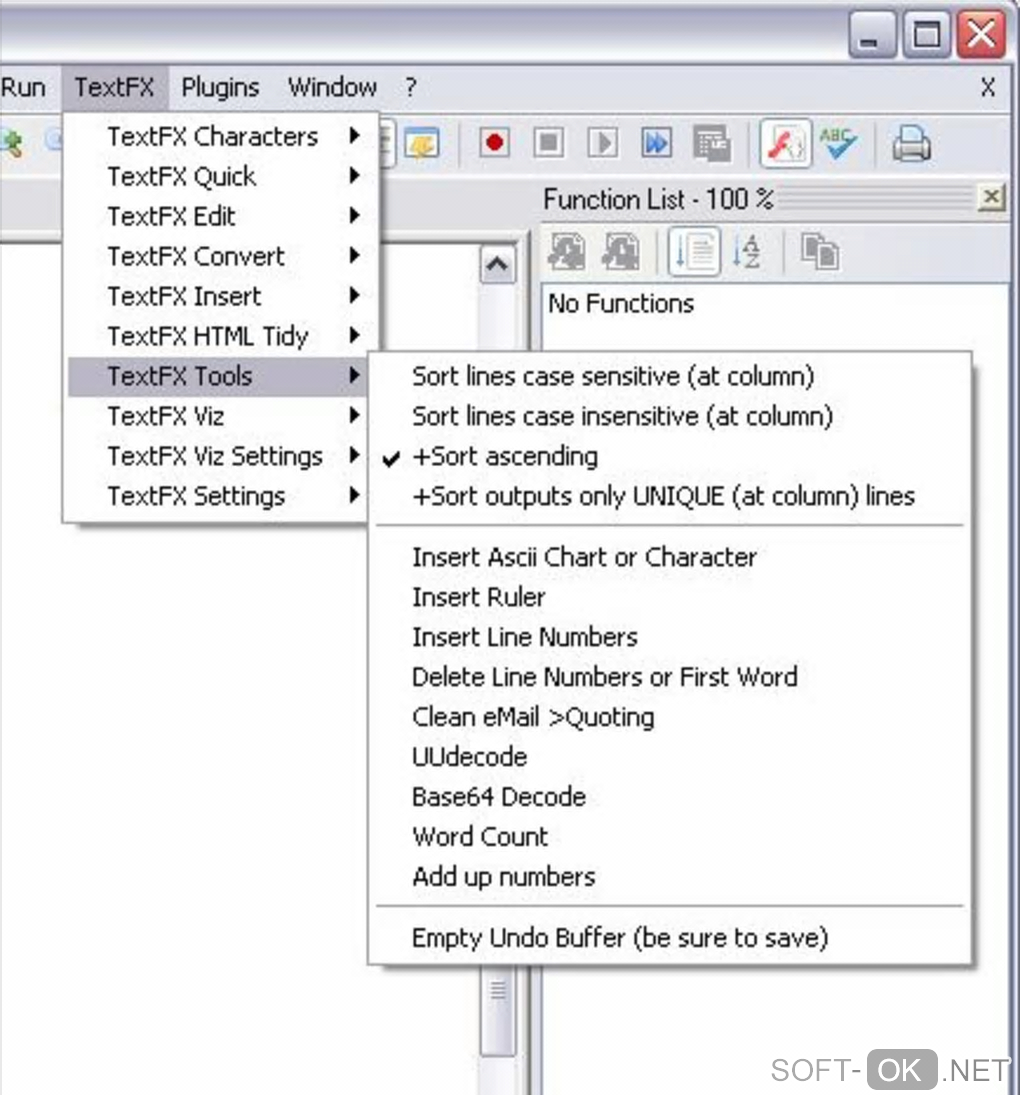Run Word Count
1020x1095 pixels.
[670, 837]
